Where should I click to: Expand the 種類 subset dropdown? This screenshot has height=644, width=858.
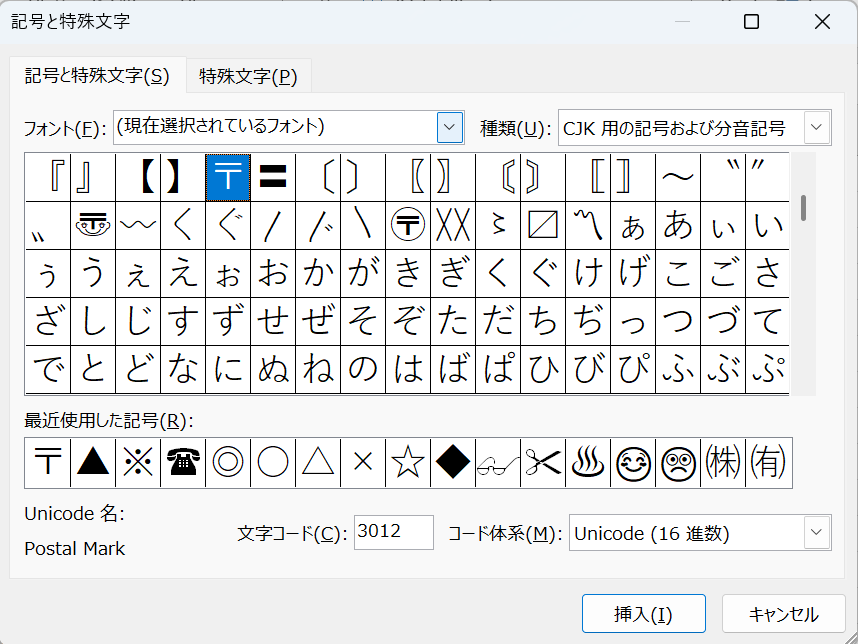point(817,127)
